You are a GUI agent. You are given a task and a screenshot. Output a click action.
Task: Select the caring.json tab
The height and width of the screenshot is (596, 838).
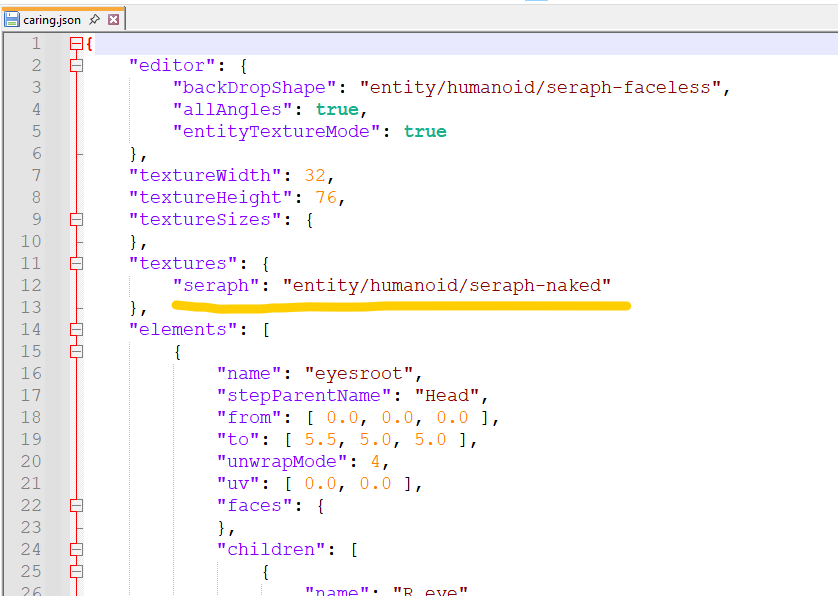[x=54, y=19]
